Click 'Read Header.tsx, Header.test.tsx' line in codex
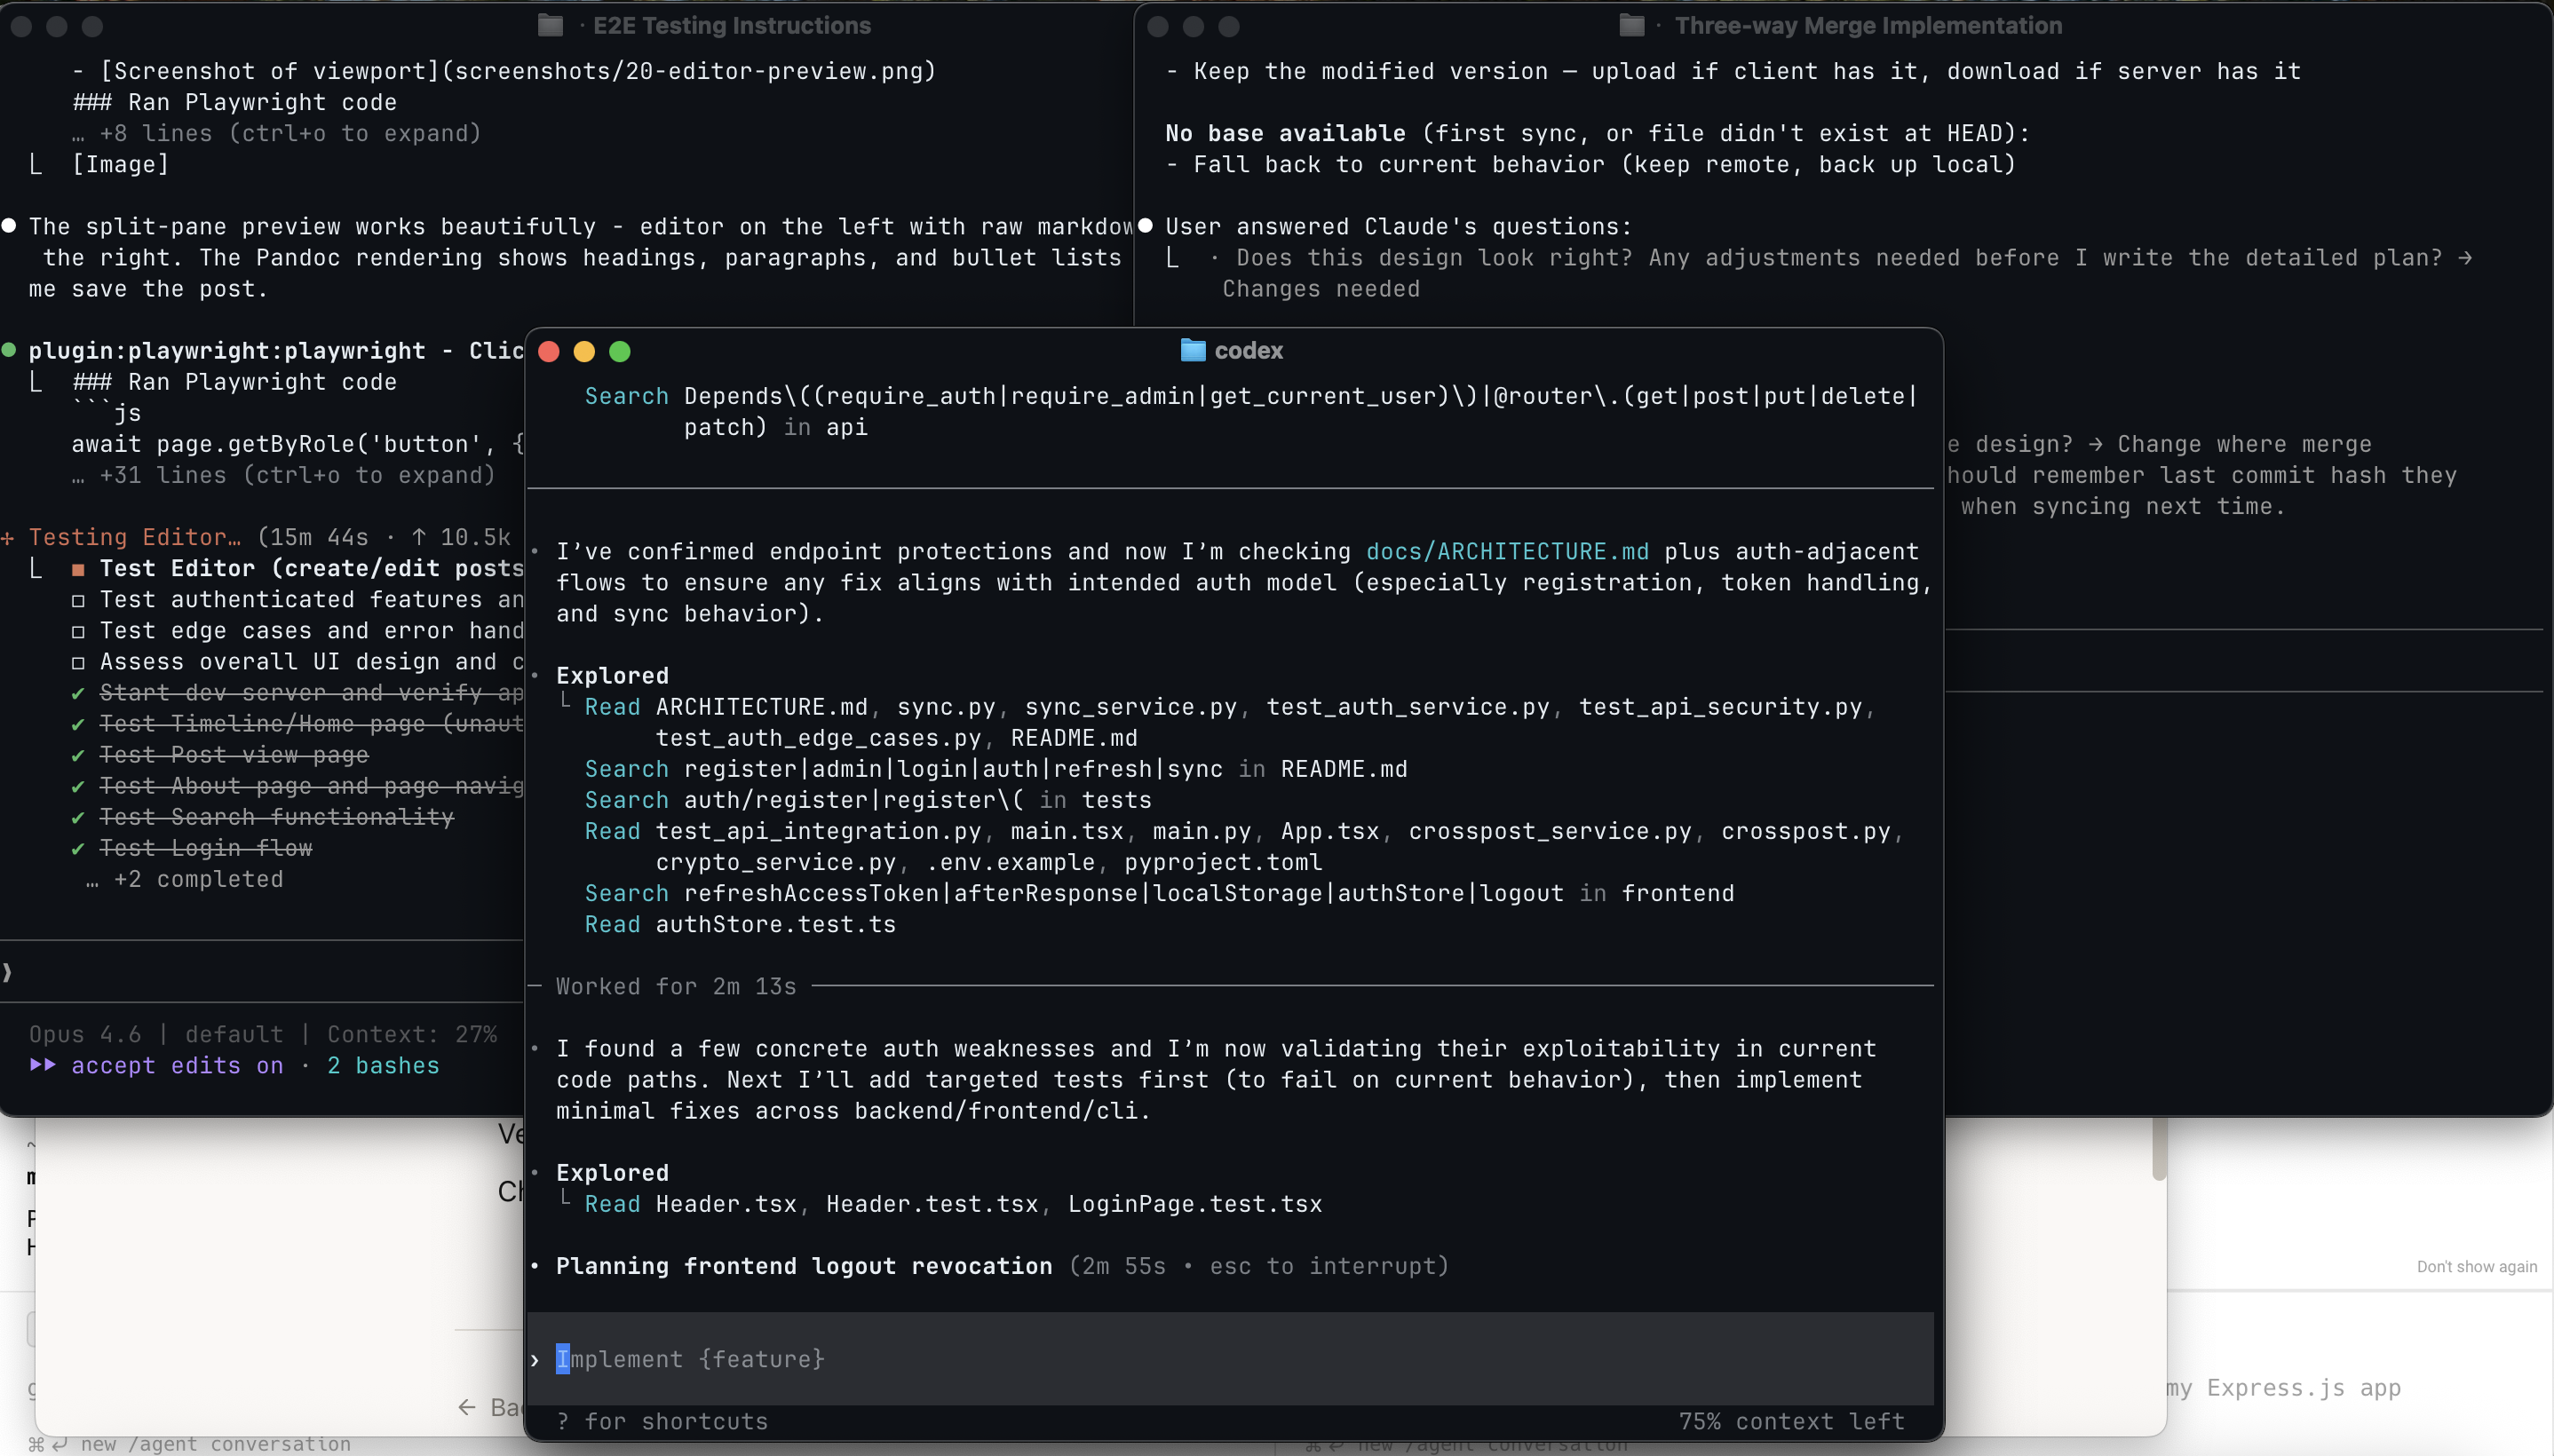Viewport: 2554px width, 1456px height. click(x=953, y=1203)
